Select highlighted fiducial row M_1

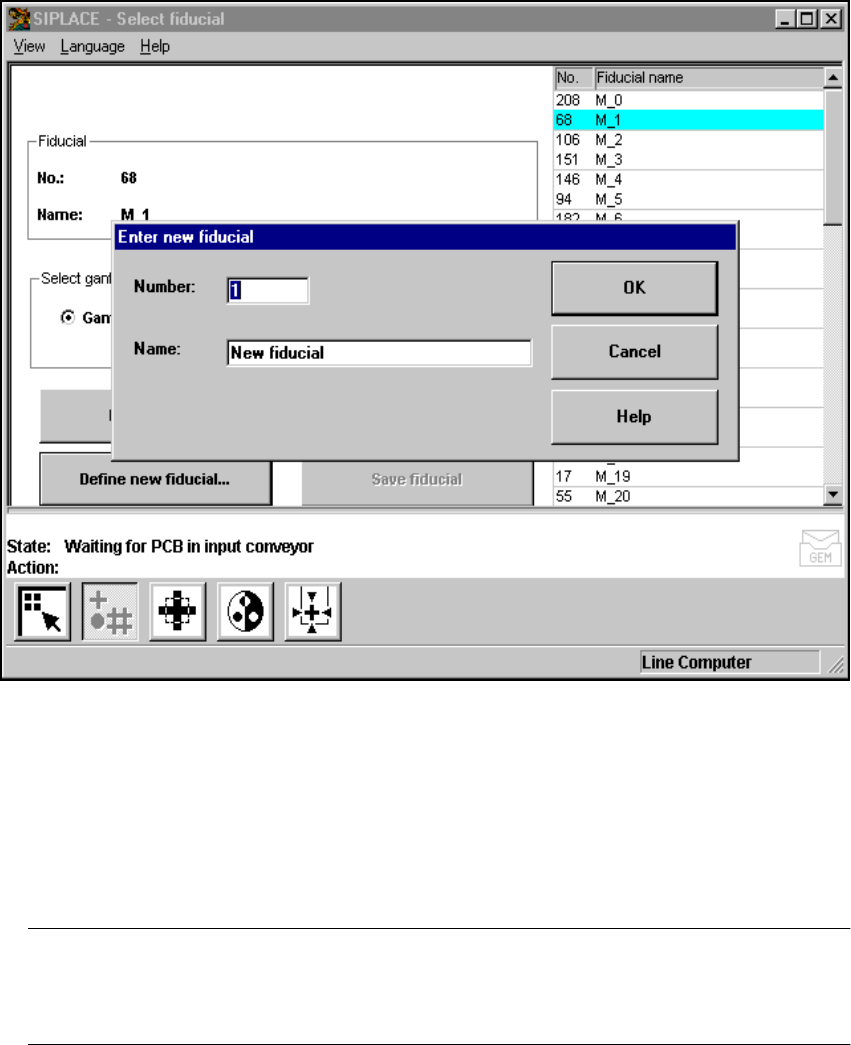click(x=688, y=120)
